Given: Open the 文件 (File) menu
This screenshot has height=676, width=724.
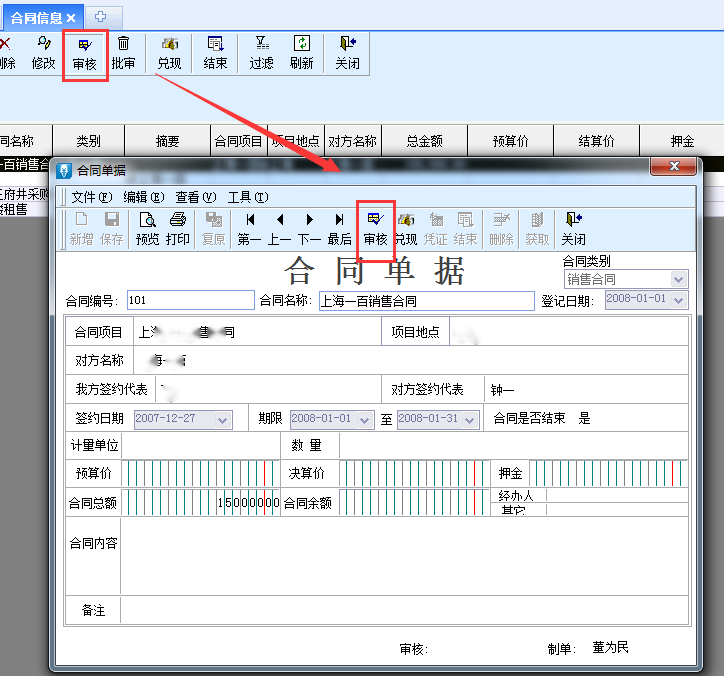Looking at the screenshot, I should click(91, 197).
